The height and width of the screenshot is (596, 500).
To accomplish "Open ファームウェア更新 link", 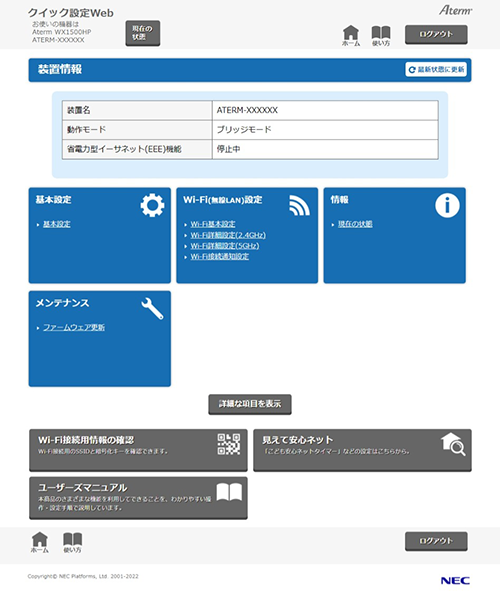I will click(x=74, y=327).
